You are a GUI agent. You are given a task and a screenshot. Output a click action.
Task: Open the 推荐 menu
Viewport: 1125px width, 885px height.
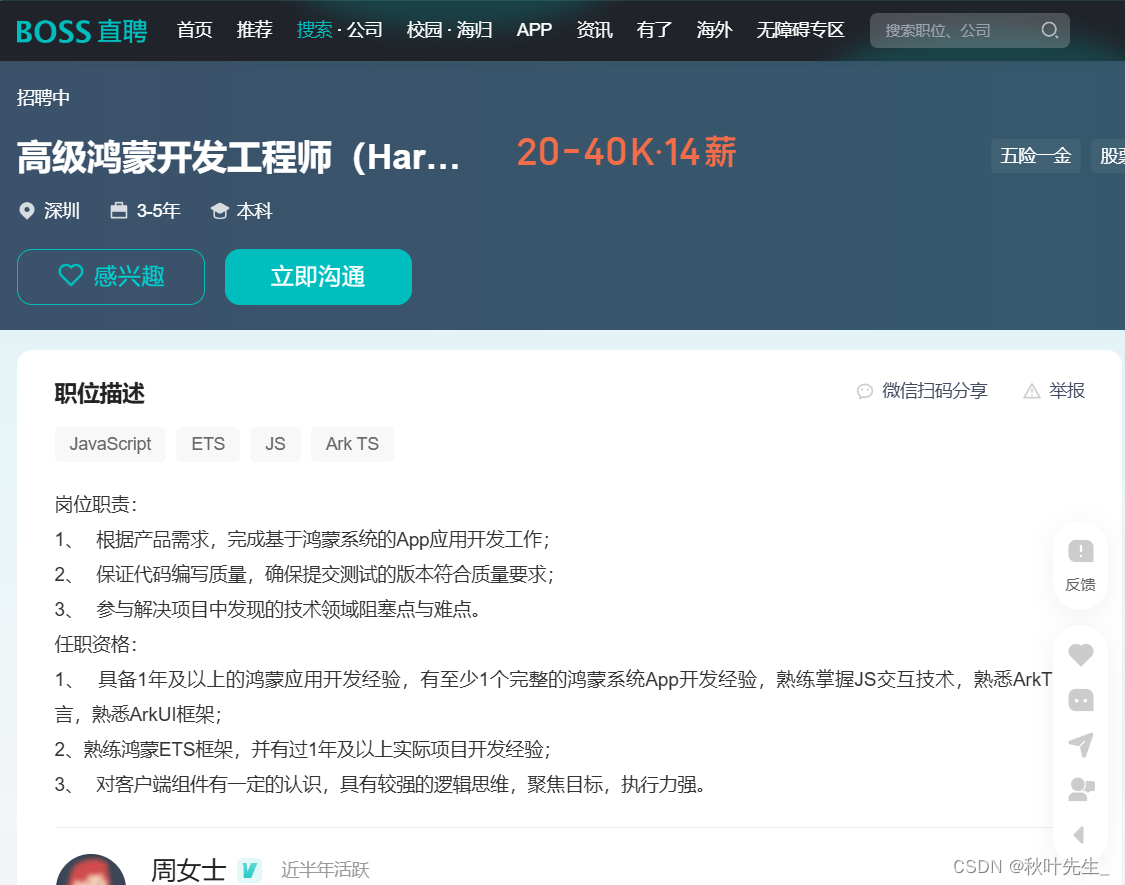[255, 30]
